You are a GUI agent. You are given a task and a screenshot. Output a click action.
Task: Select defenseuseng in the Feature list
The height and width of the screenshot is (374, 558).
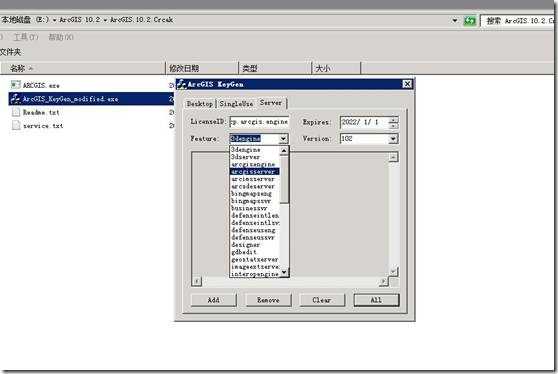click(x=255, y=230)
